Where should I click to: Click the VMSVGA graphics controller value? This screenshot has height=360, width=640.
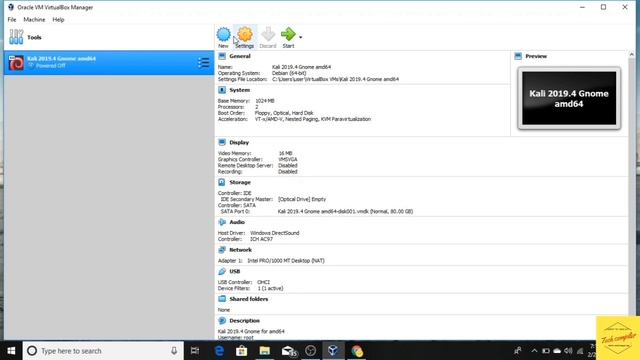pos(288,160)
